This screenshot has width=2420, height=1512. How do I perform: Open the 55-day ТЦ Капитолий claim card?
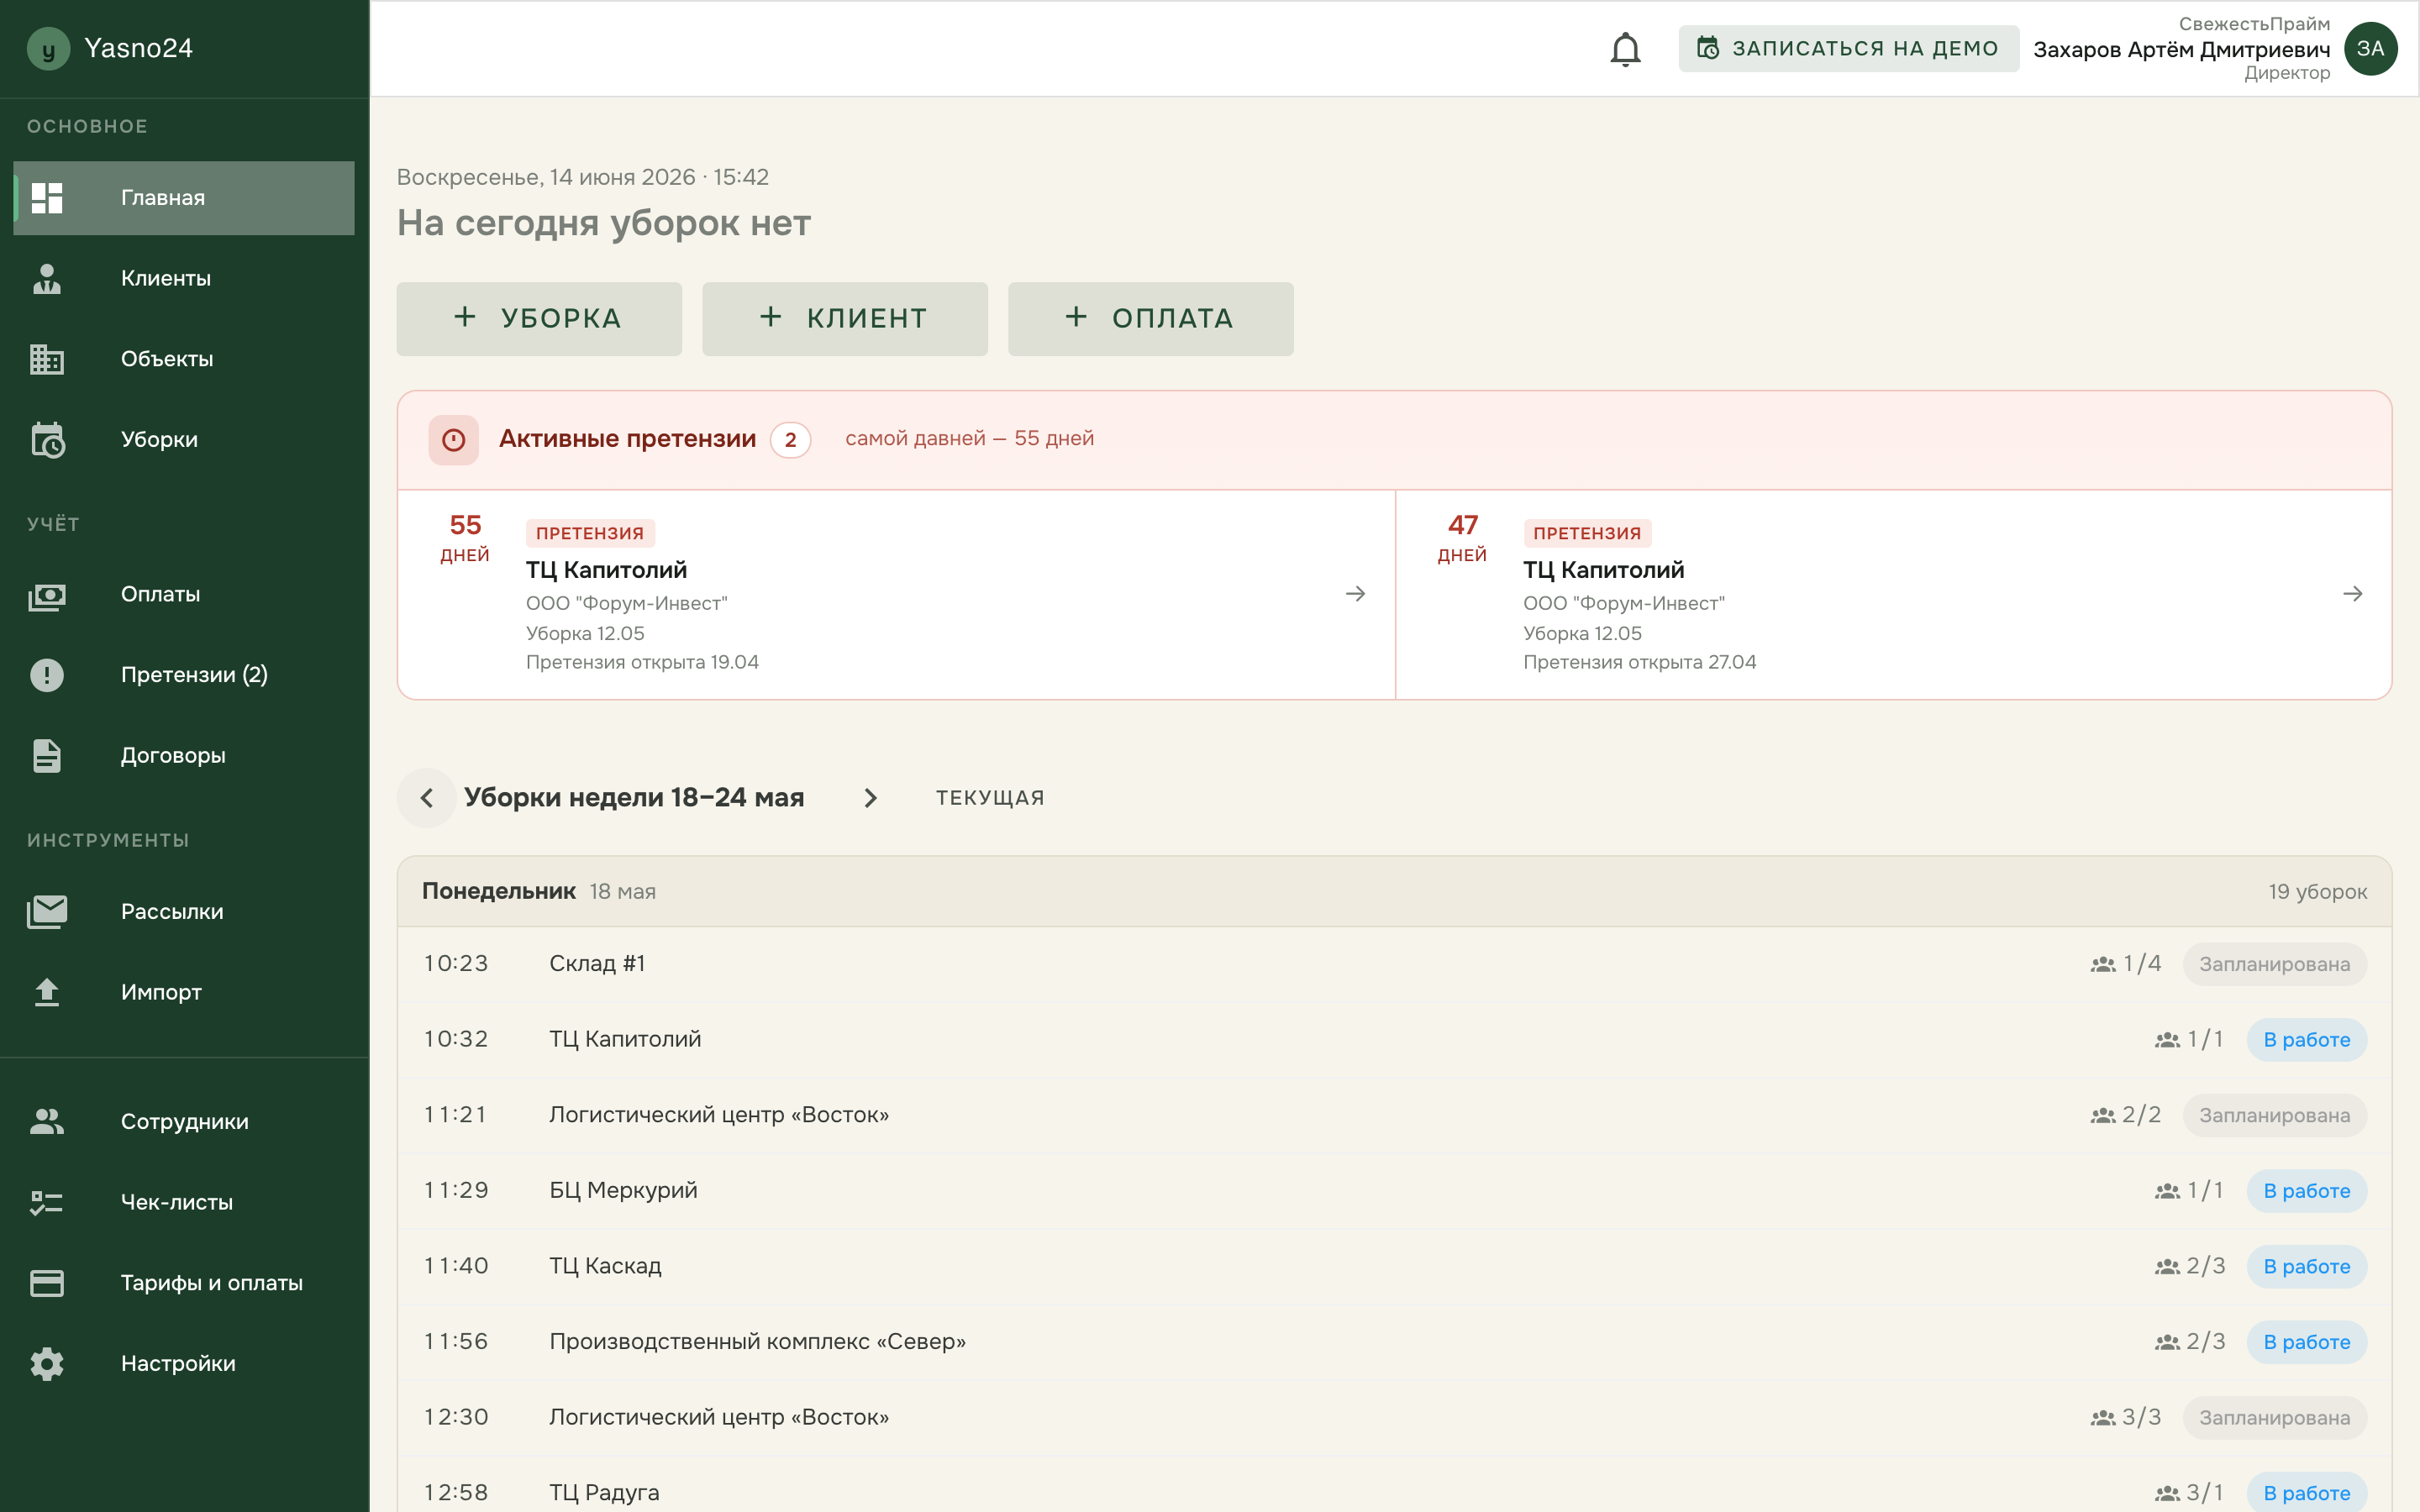[896, 594]
